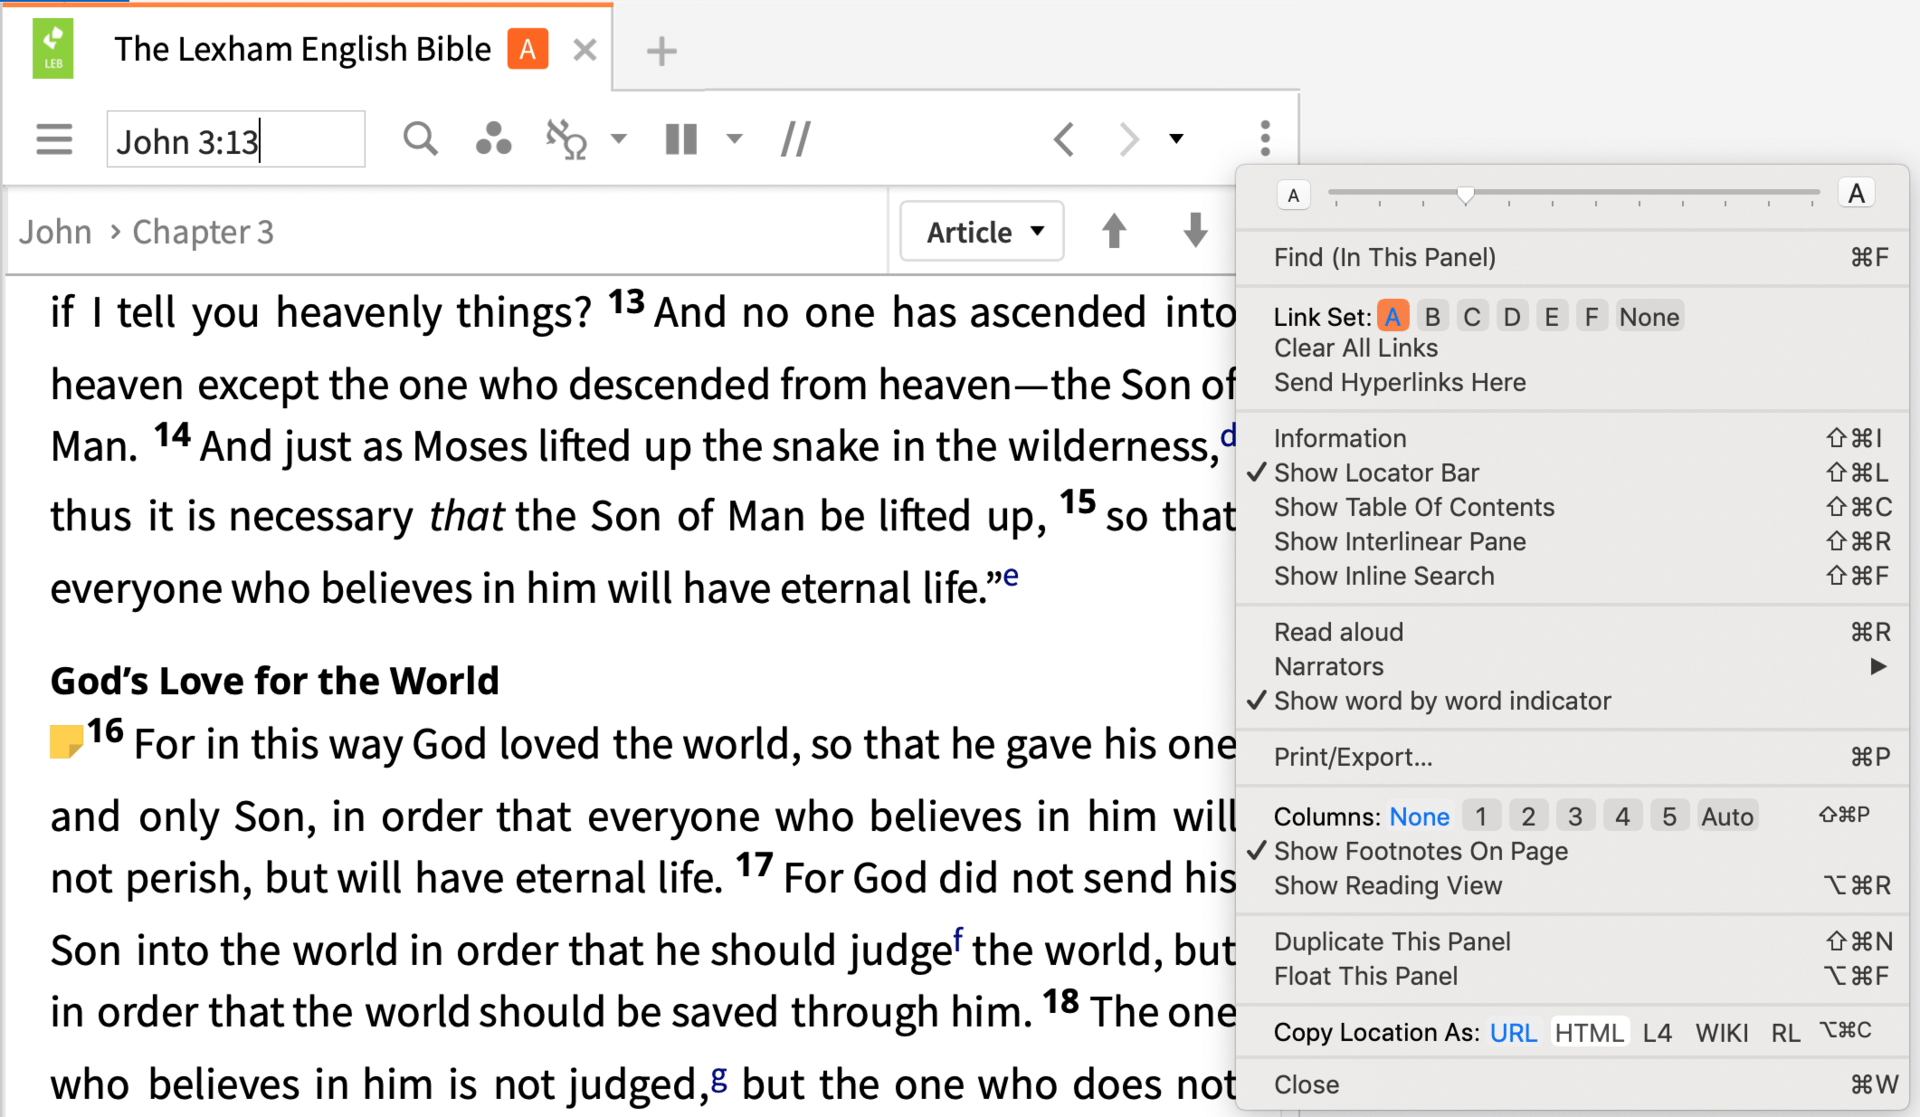The width and height of the screenshot is (1920, 1117).
Task: Set Columns to 3
Action: (x=1575, y=817)
